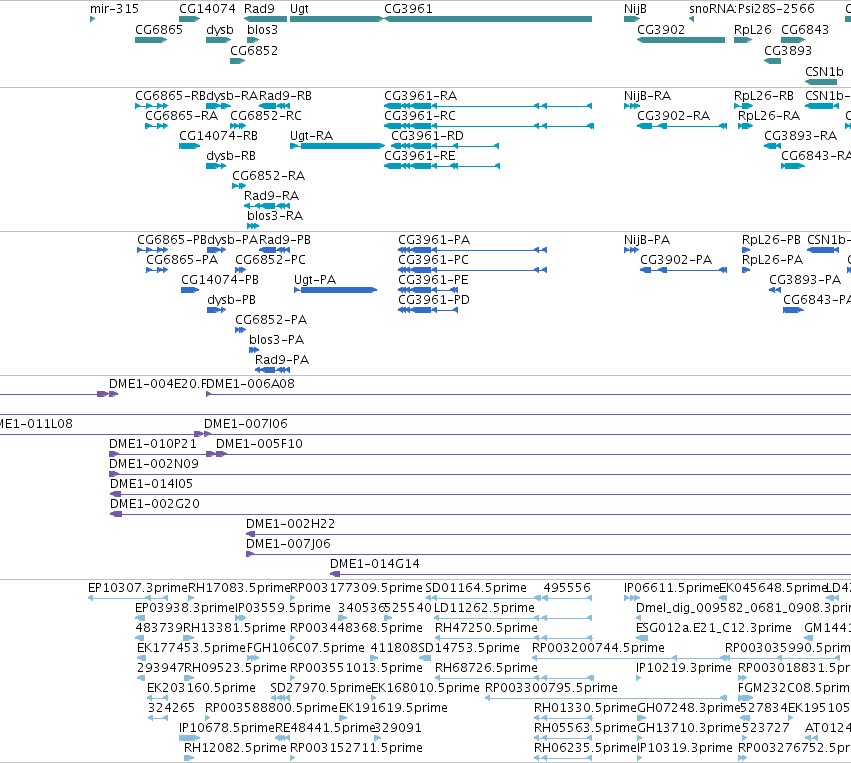The height and width of the screenshot is (763, 851).
Task: Click the DME1-010P21 clone label
Action: (153, 444)
